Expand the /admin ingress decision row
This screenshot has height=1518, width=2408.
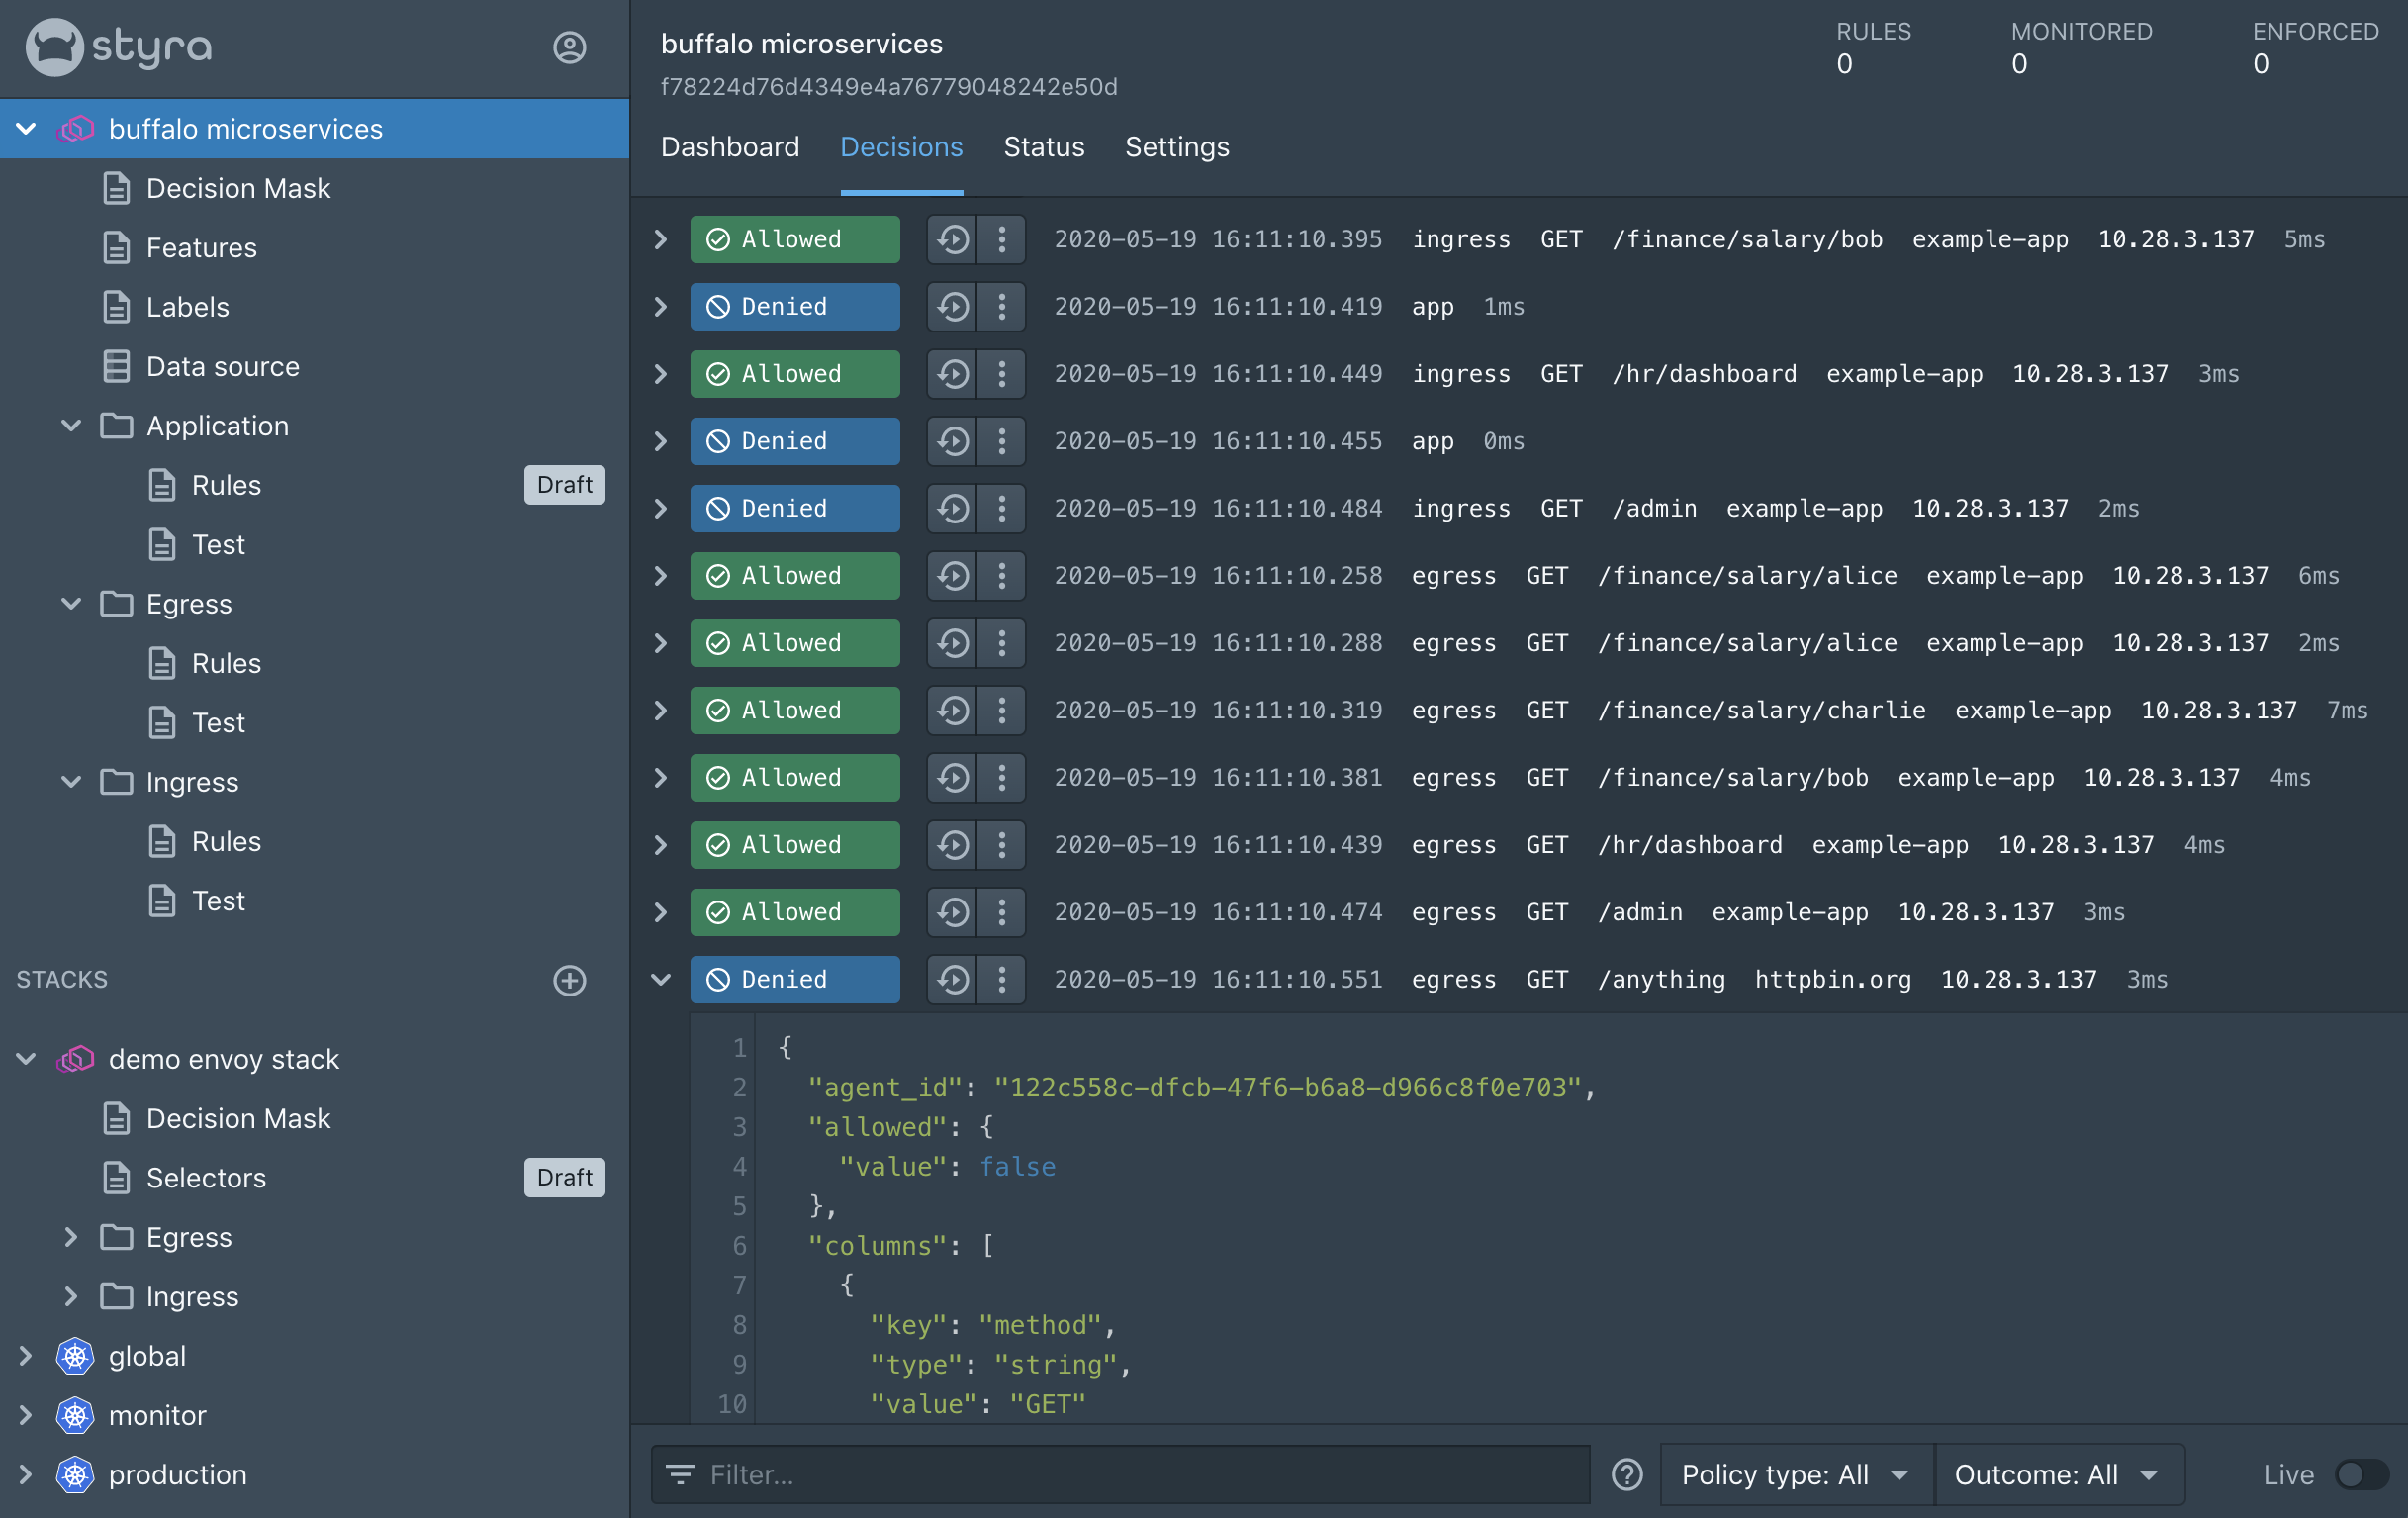point(660,508)
